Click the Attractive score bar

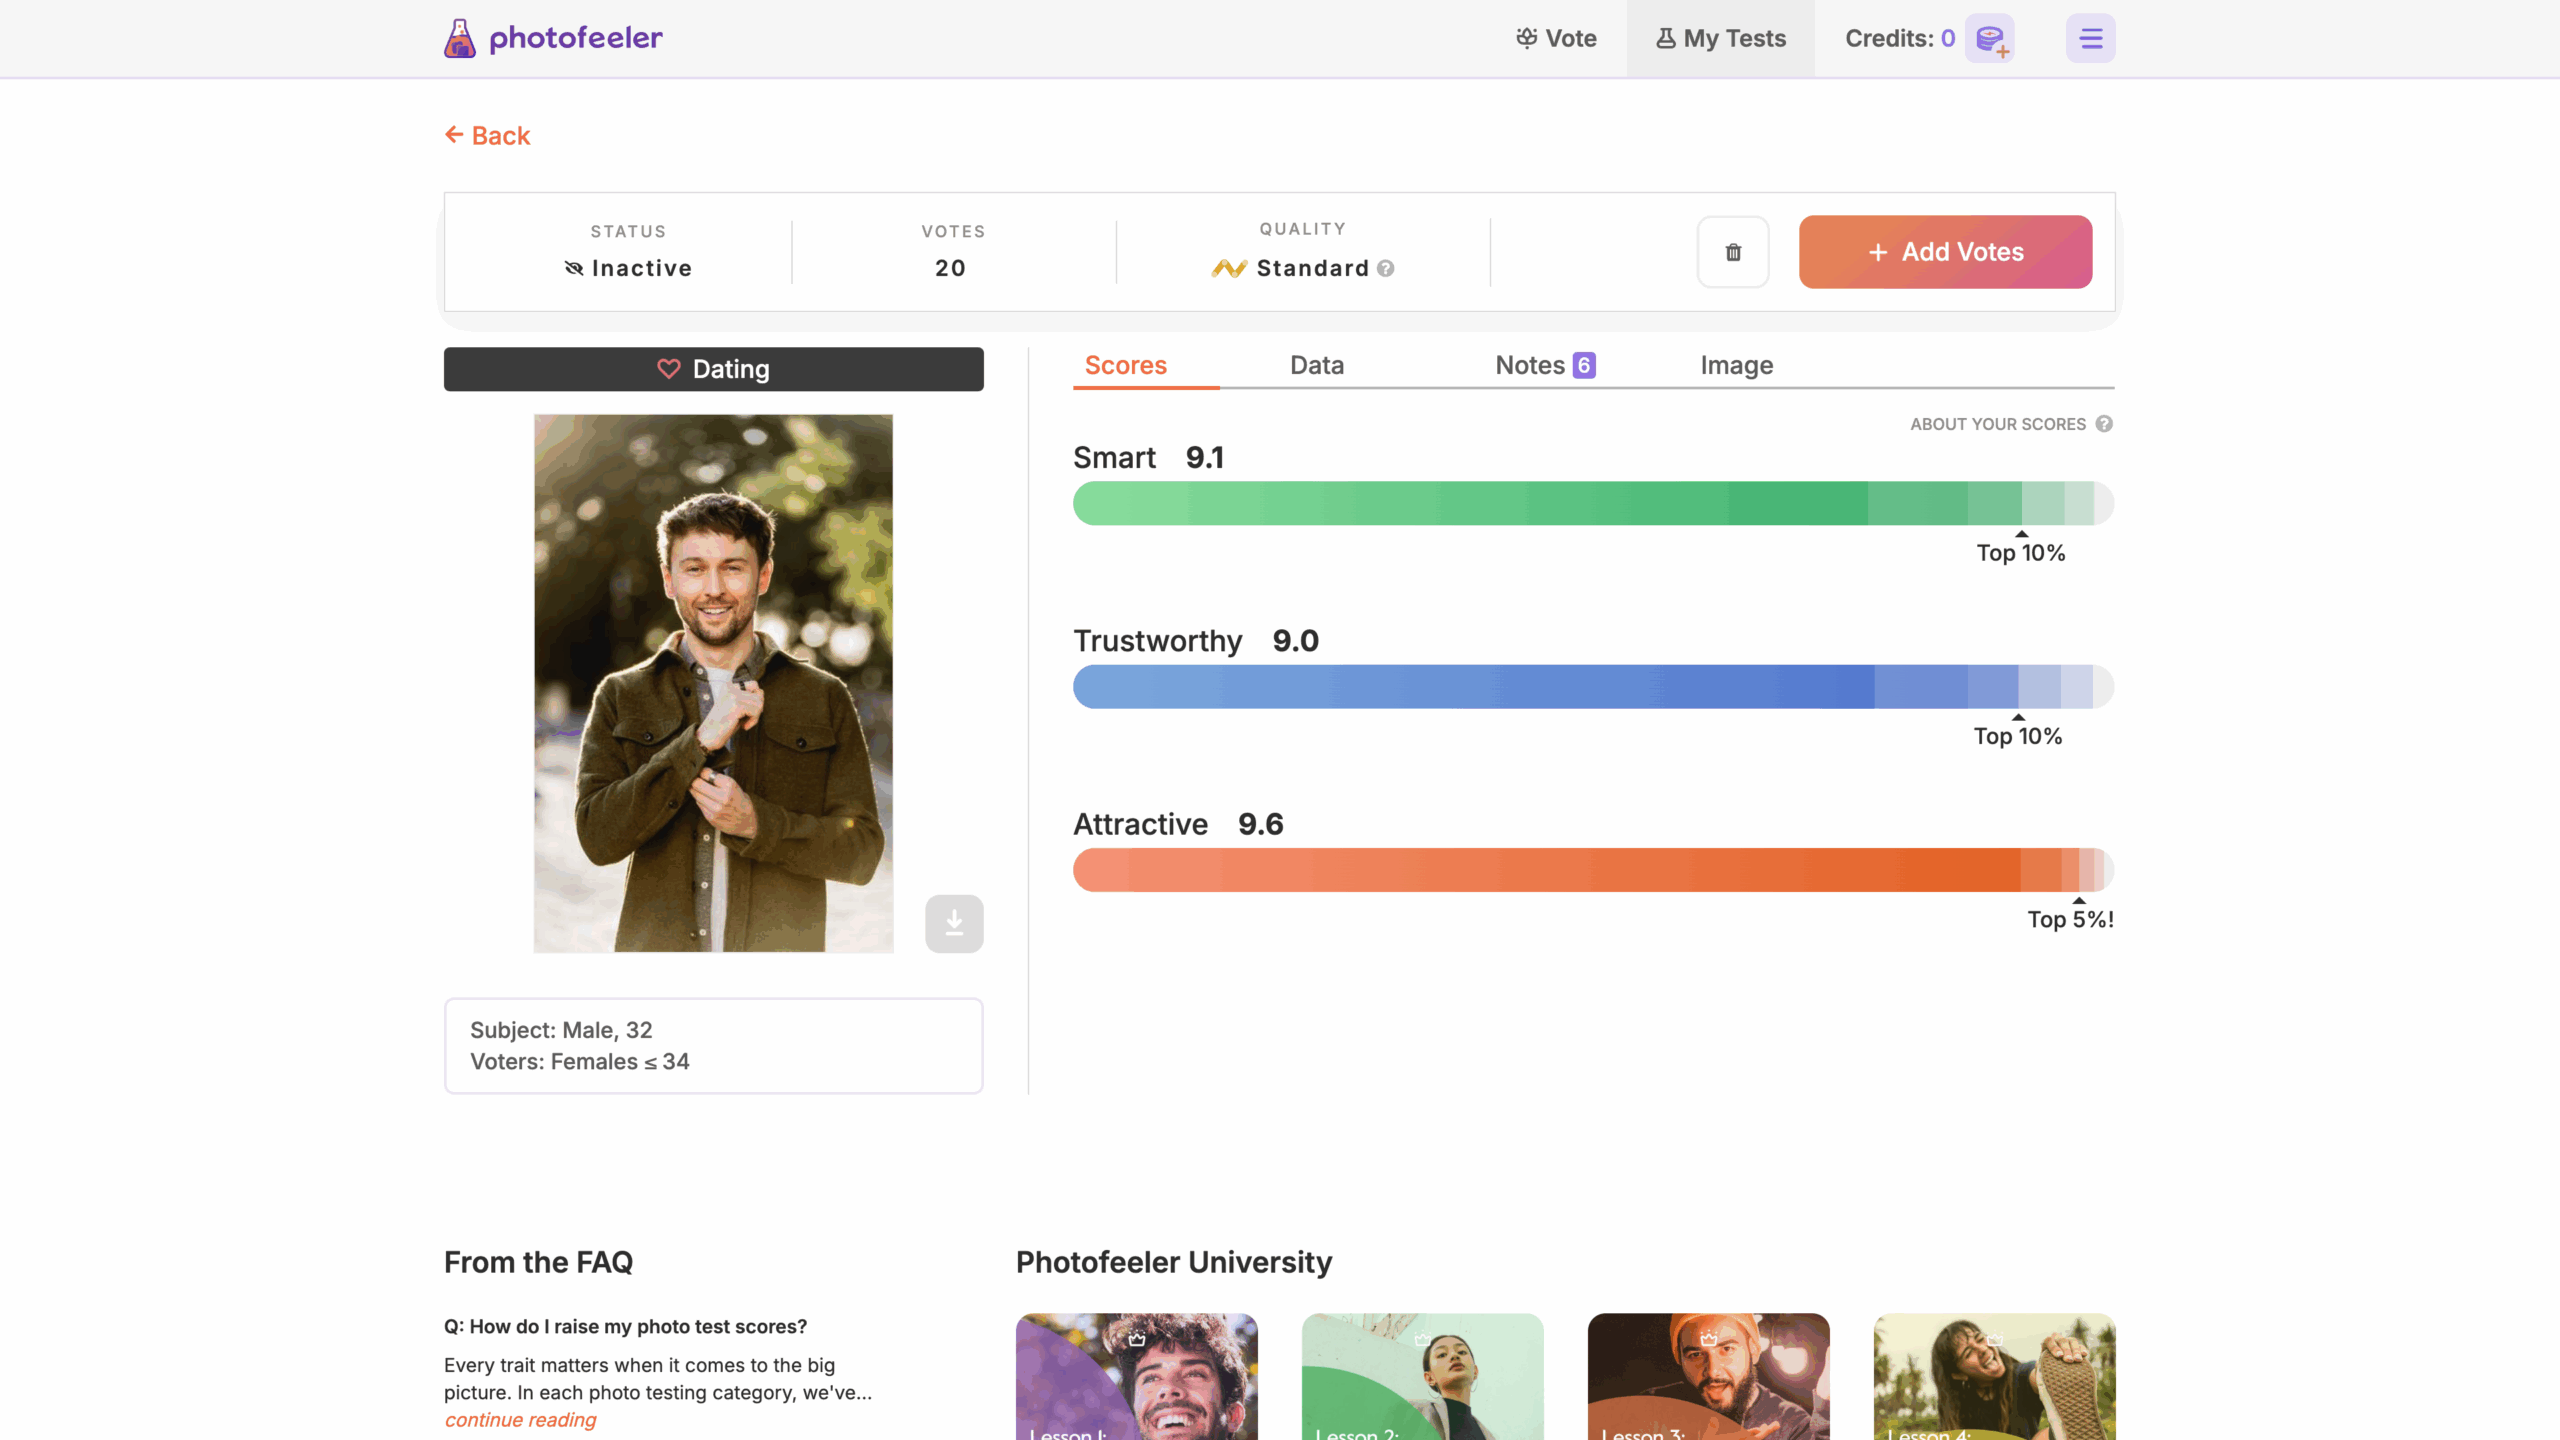(x=1592, y=870)
